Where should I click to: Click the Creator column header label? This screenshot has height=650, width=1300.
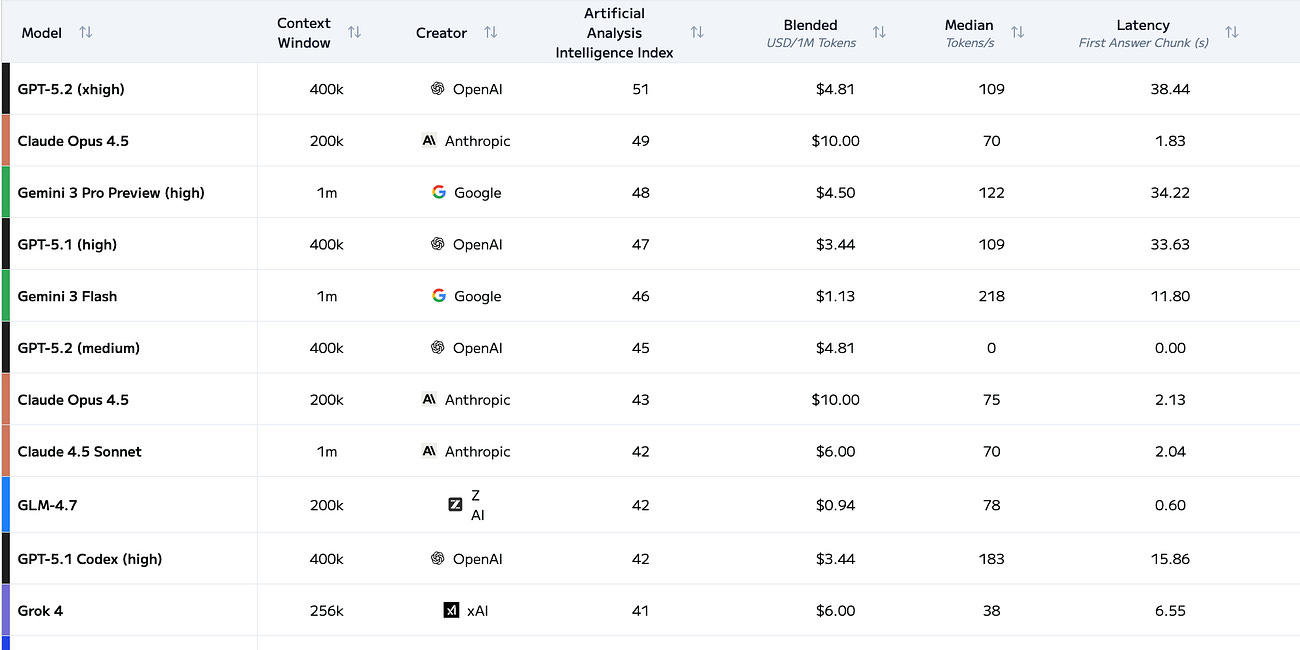click(x=441, y=33)
